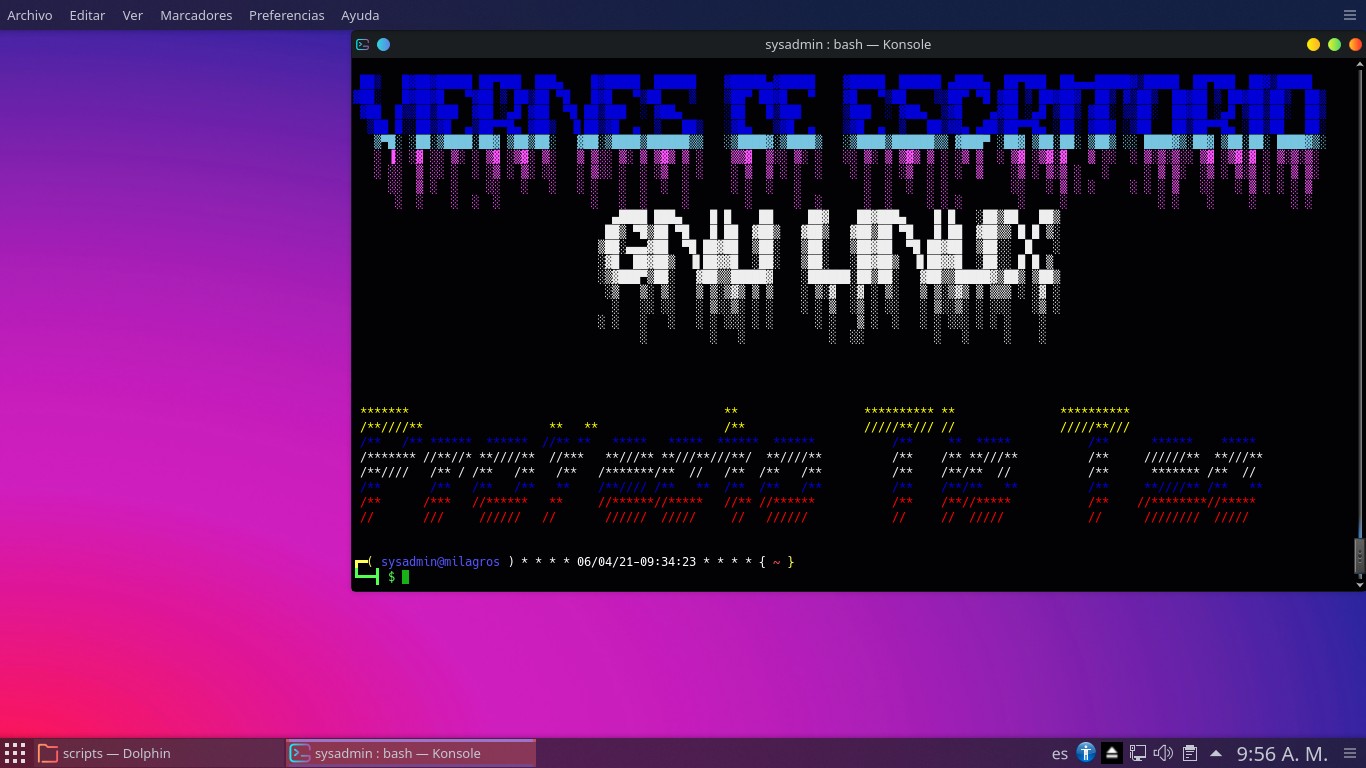
Task: Open the Ver menu
Action: click(132, 15)
